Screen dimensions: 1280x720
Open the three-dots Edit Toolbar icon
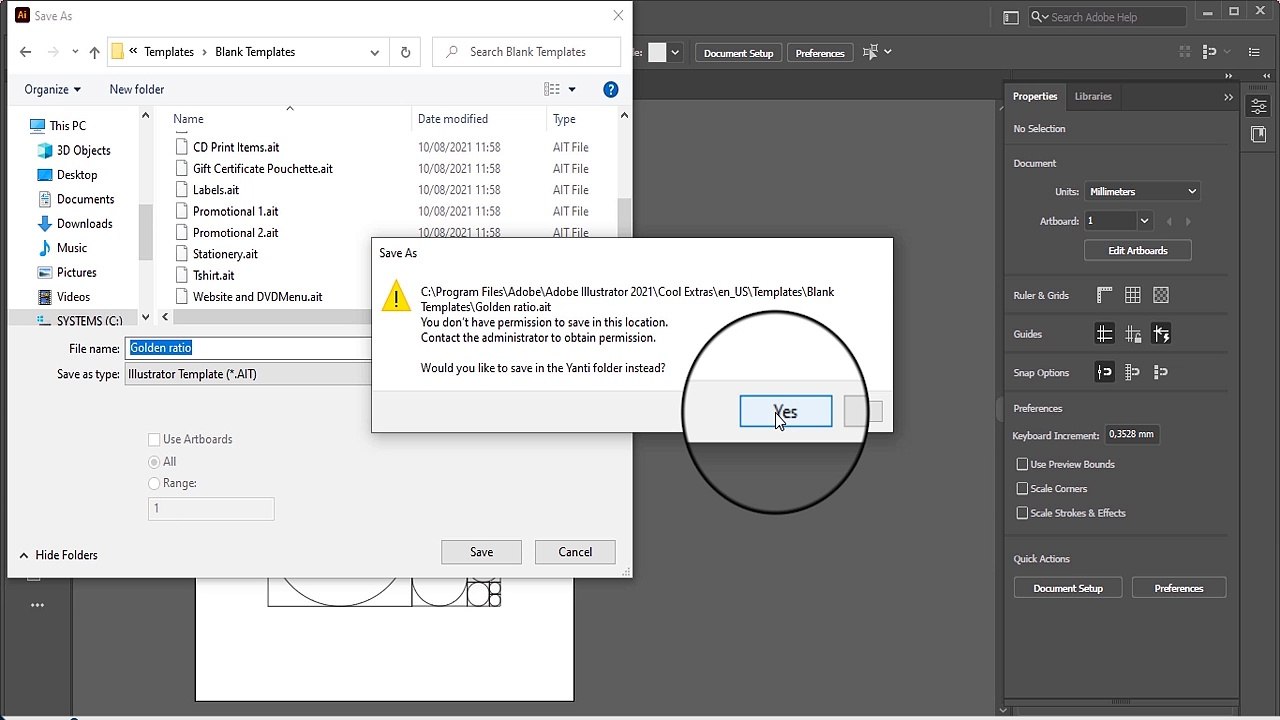(37, 605)
